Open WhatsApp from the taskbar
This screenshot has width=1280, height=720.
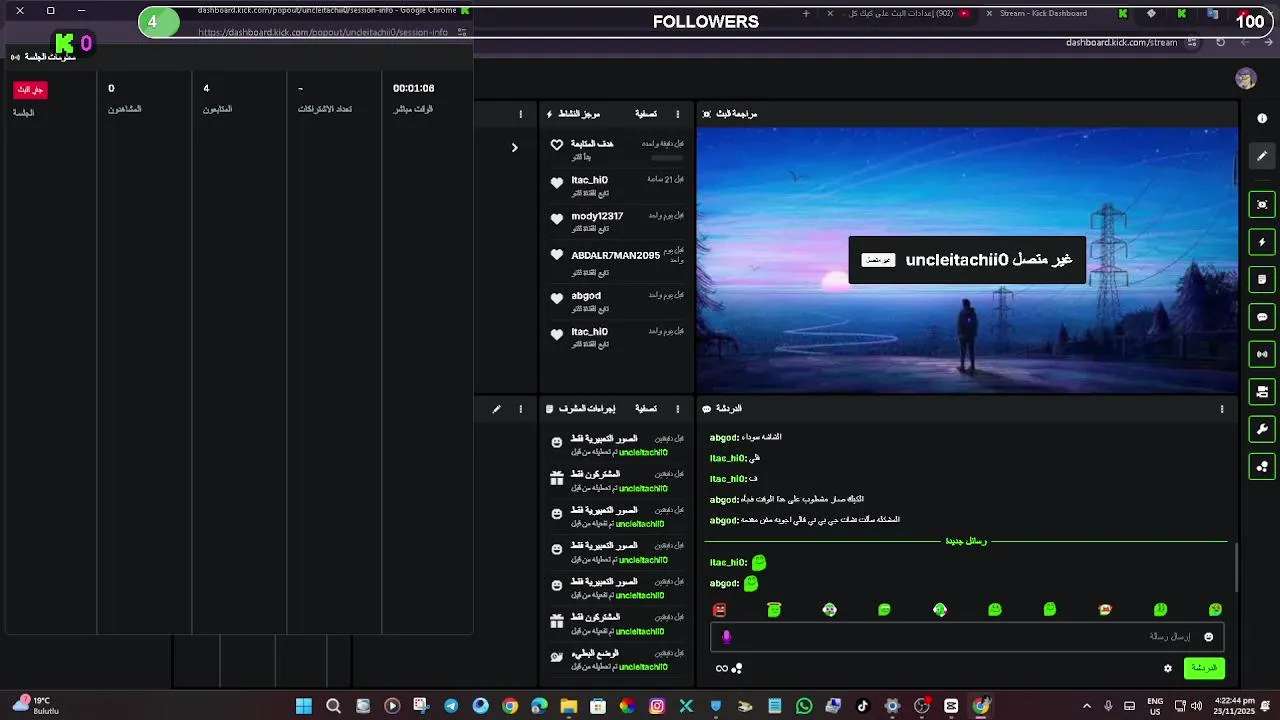point(804,706)
